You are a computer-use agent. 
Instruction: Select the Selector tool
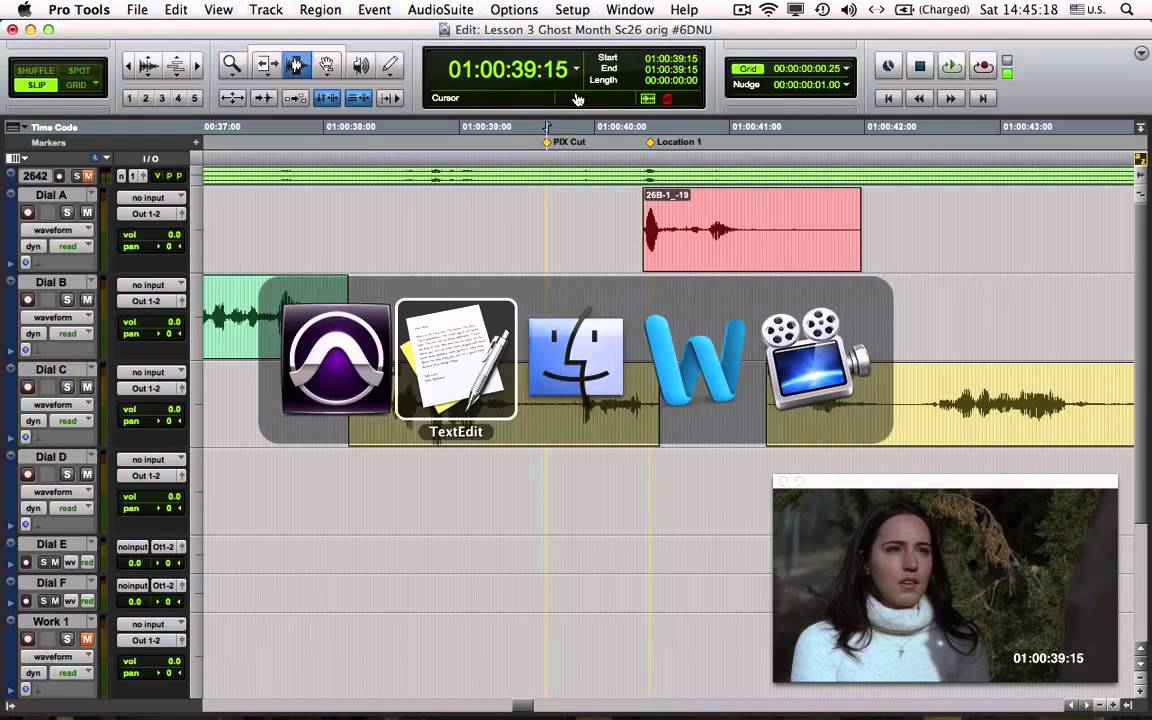tap(297, 65)
